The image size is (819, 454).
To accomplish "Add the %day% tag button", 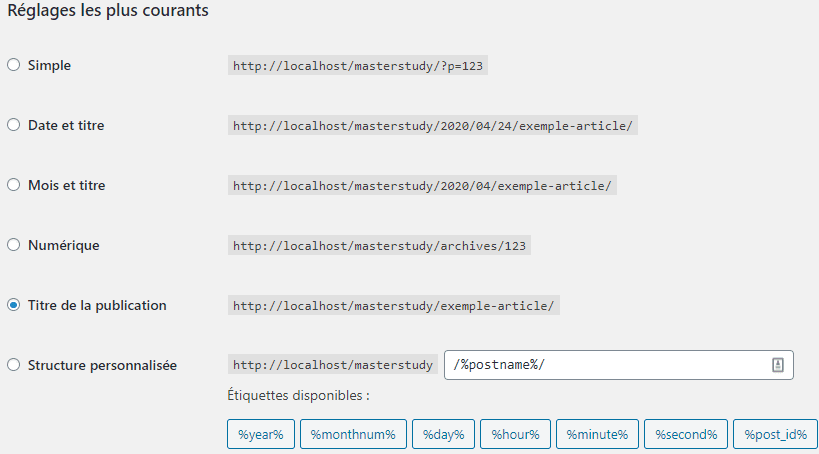I will click(x=443, y=434).
